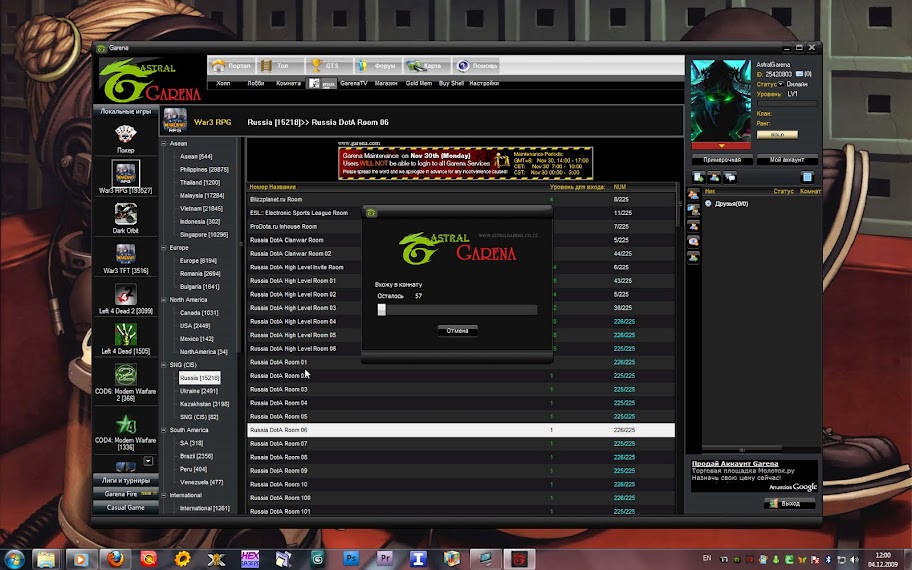Open Premiere Pro from the taskbar
Screen dimensions: 912x570
point(384,559)
